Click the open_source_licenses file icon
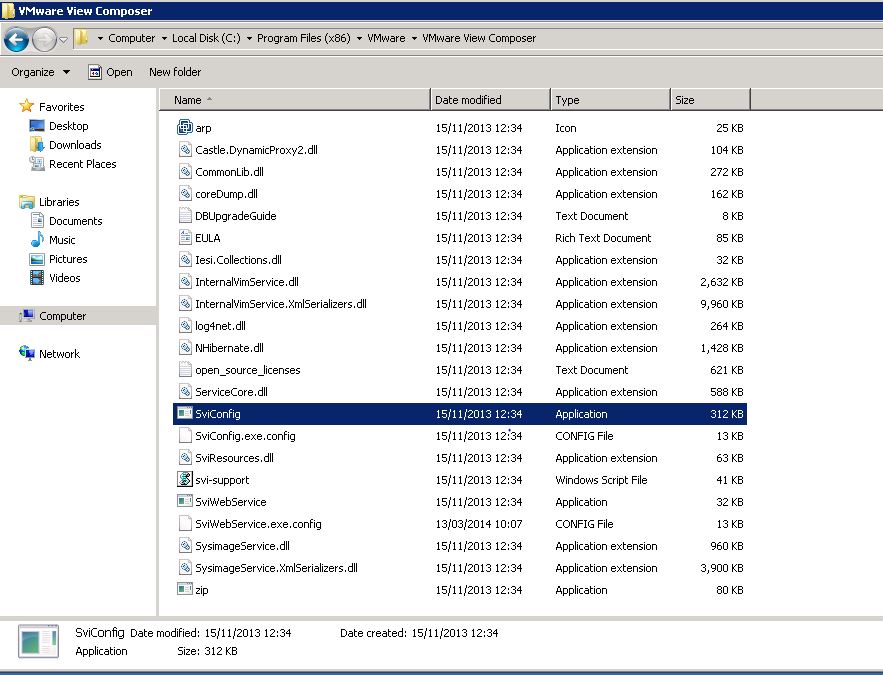 click(x=185, y=369)
